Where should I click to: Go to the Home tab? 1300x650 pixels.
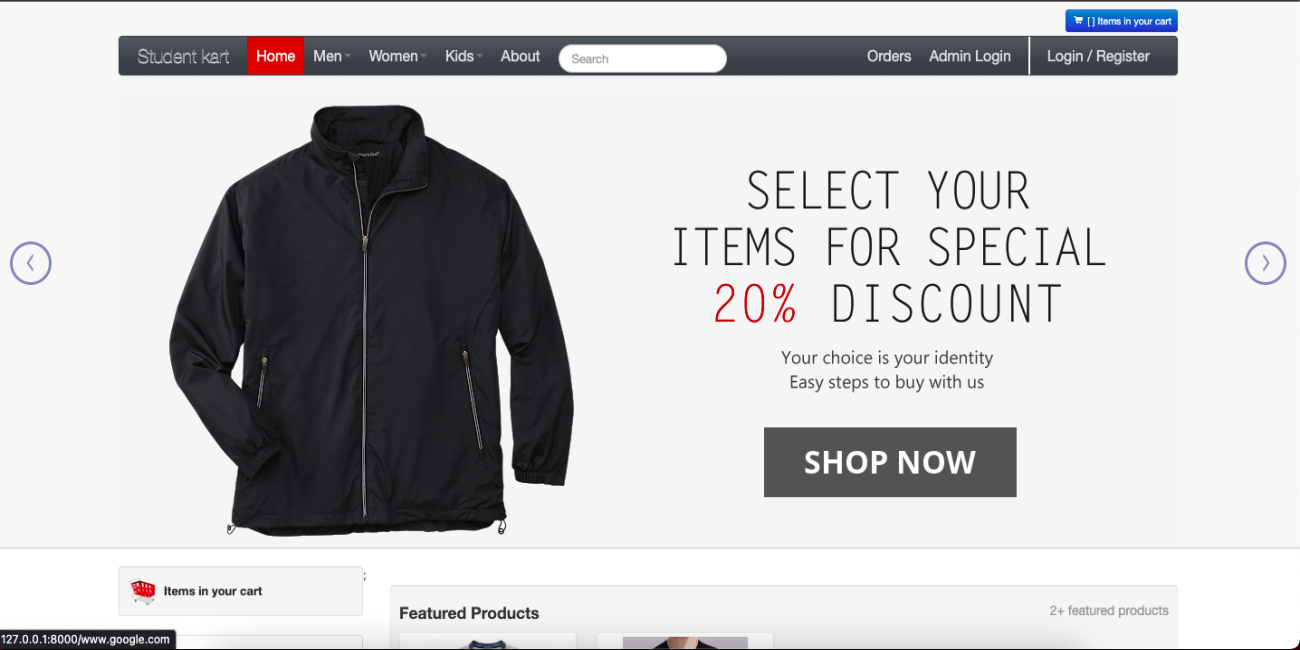(x=275, y=56)
